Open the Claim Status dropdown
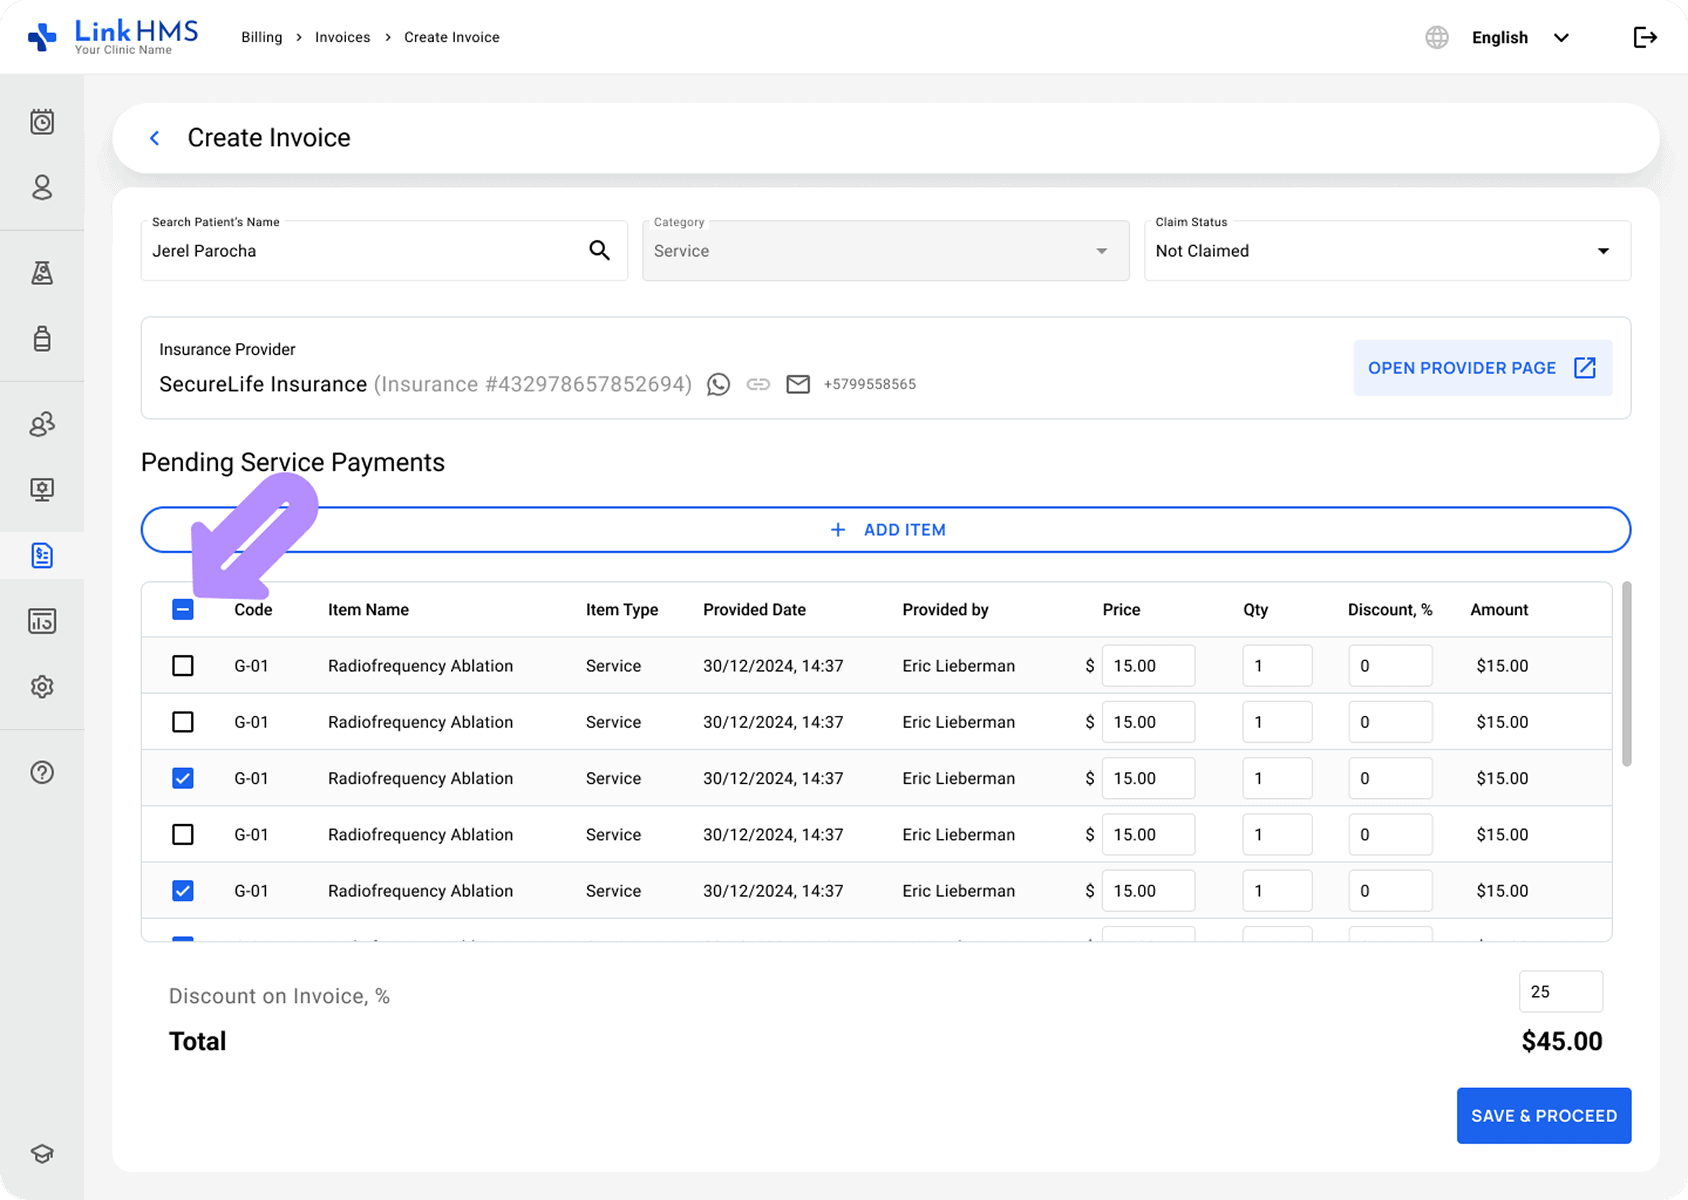 (x=1387, y=250)
